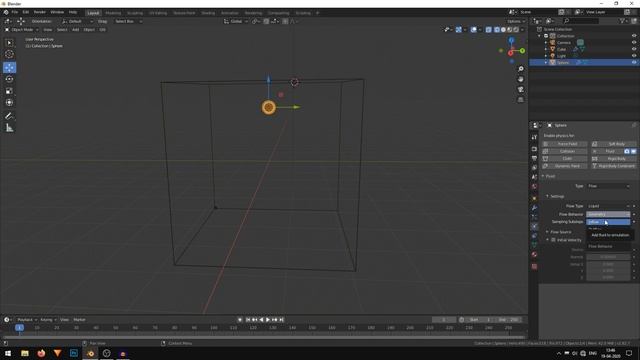640x360 pixels.
Task: Enable Force Field physics
Action: pyautogui.click(x=565, y=144)
